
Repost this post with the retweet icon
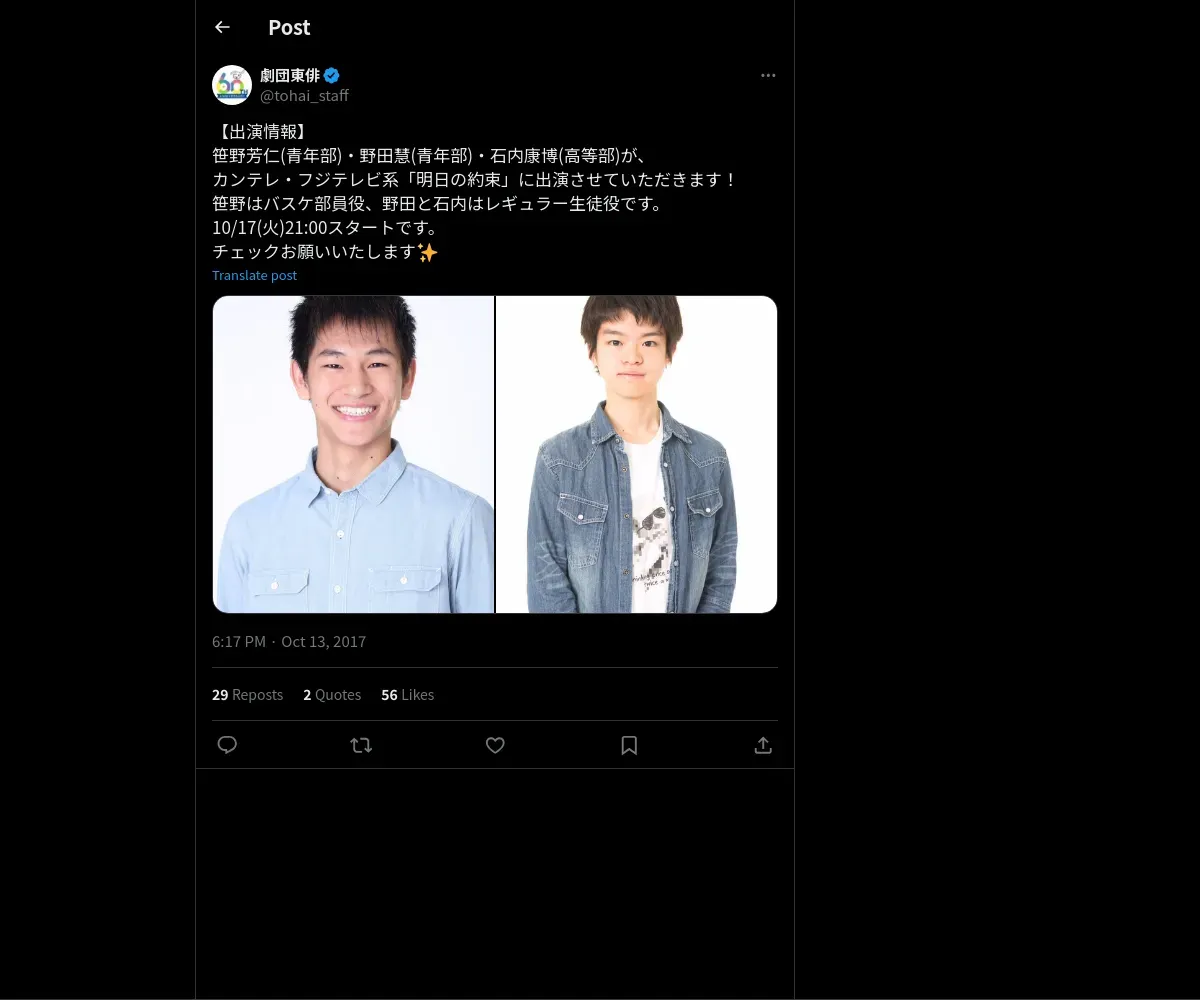tap(361, 745)
